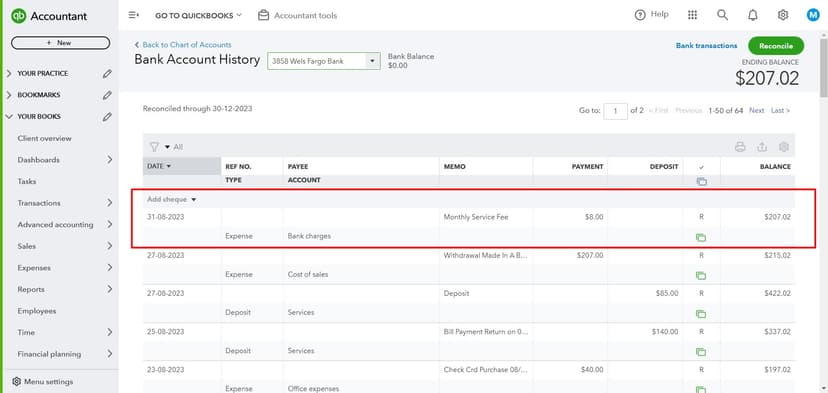828x393 pixels.
Task: Edit Your Books section pencil icon
Action: click(x=107, y=117)
